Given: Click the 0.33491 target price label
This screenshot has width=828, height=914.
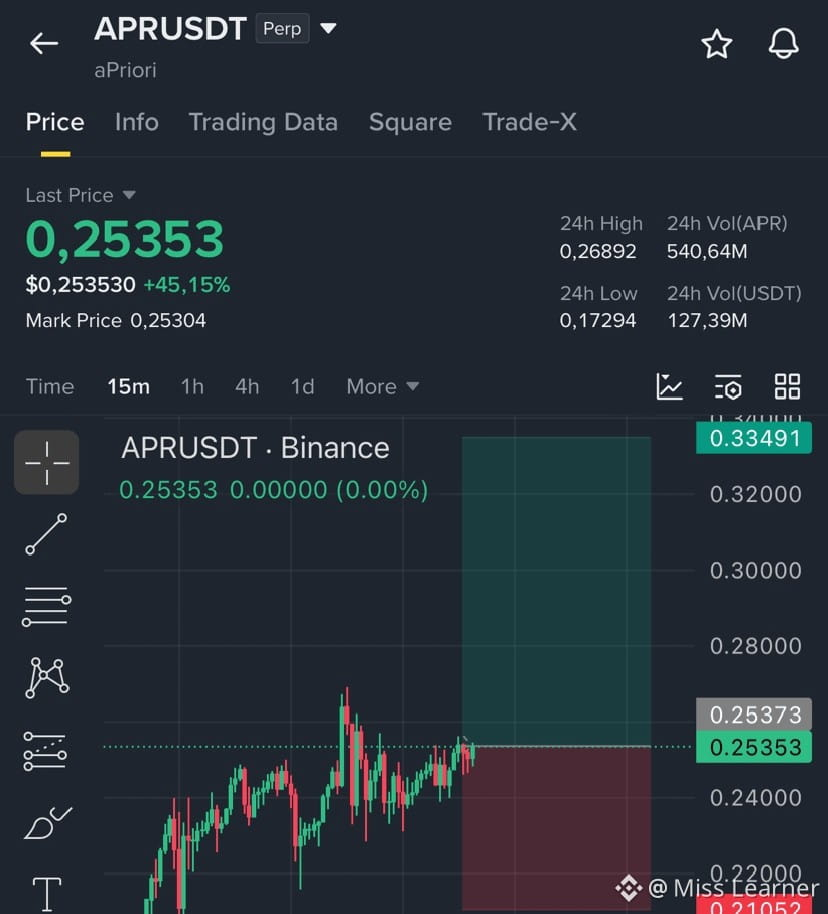Looking at the screenshot, I should pos(754,438).
